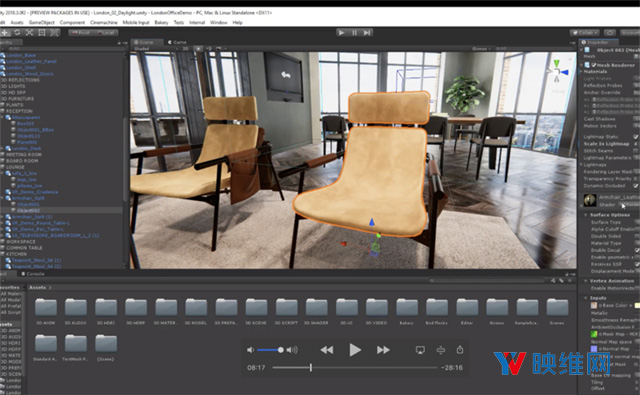Click the video progress scrubber at 08:17
Image resolution: width=640 pixels, height=395 pixels.
click(x=311, y=368)
